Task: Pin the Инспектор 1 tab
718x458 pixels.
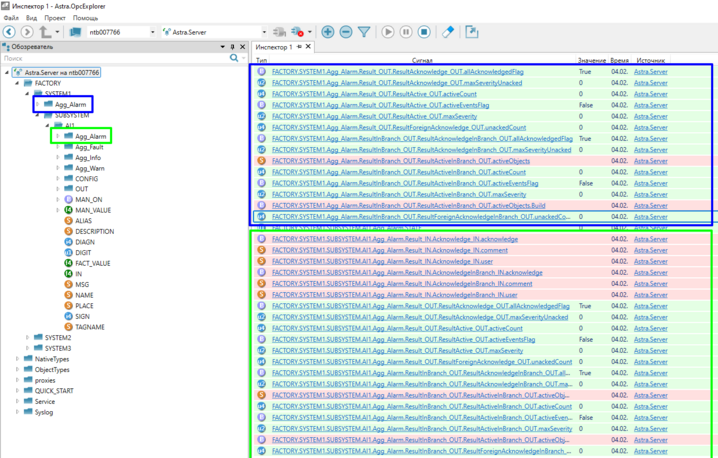Action: click(x=299, y=47)
